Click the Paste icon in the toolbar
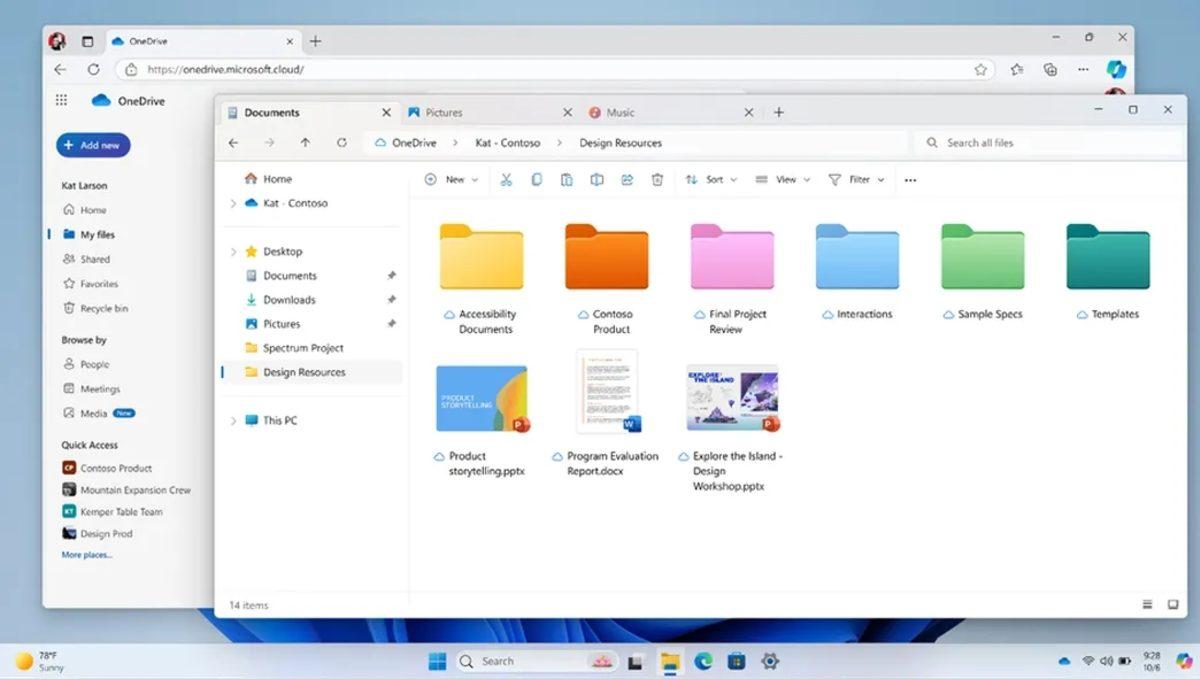1200x679 pixels. pos(566,179)
